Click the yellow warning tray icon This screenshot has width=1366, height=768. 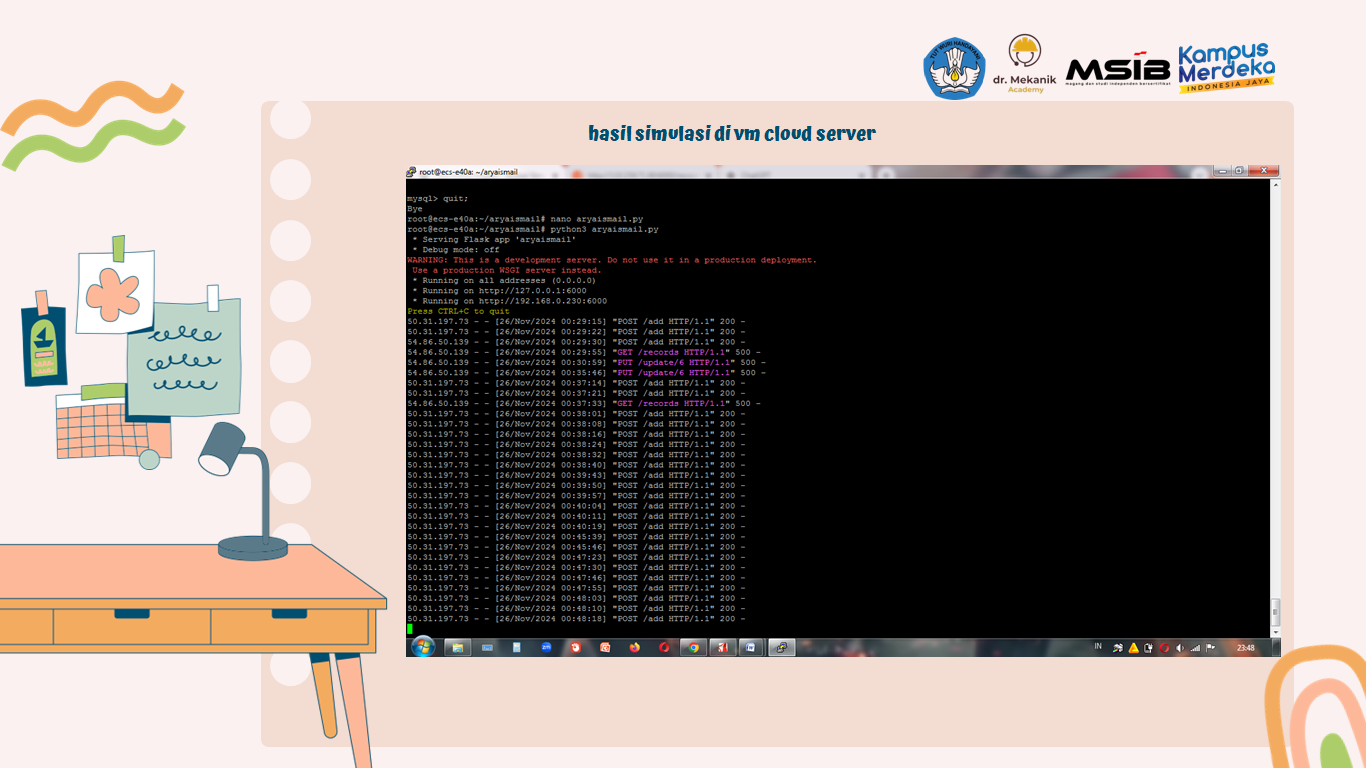[x=1134, y=648]
